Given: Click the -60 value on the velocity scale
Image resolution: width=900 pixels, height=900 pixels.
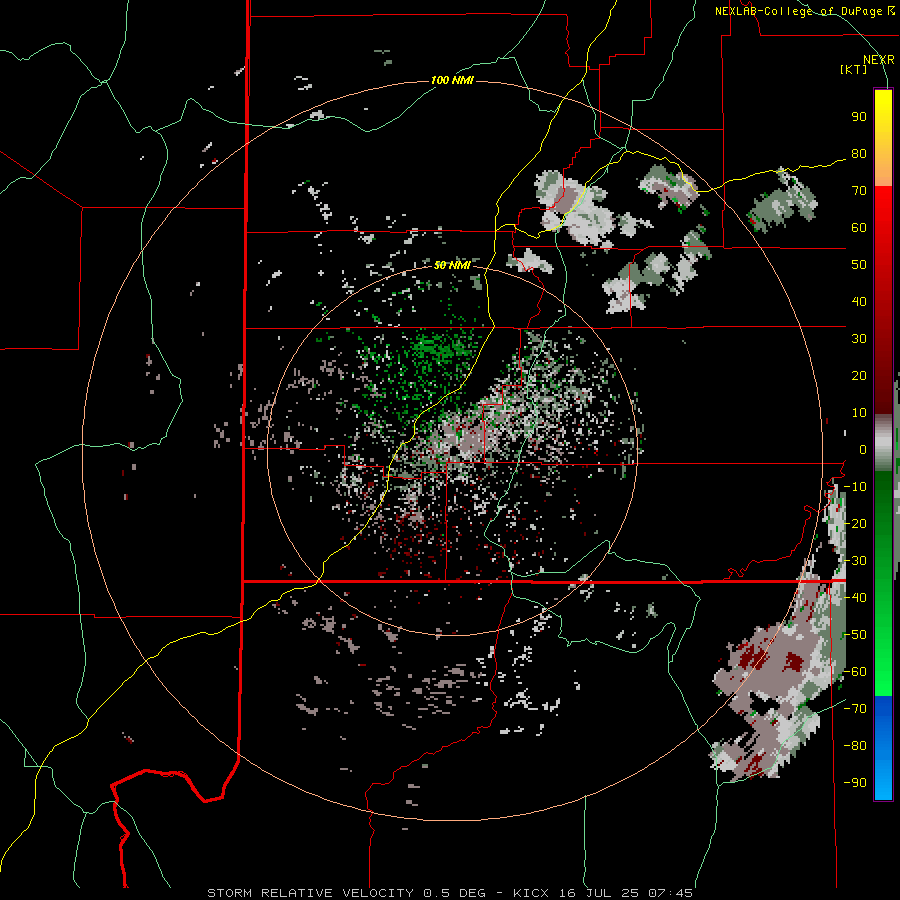Looking at the screenshot, I should (x=855, y=672).
